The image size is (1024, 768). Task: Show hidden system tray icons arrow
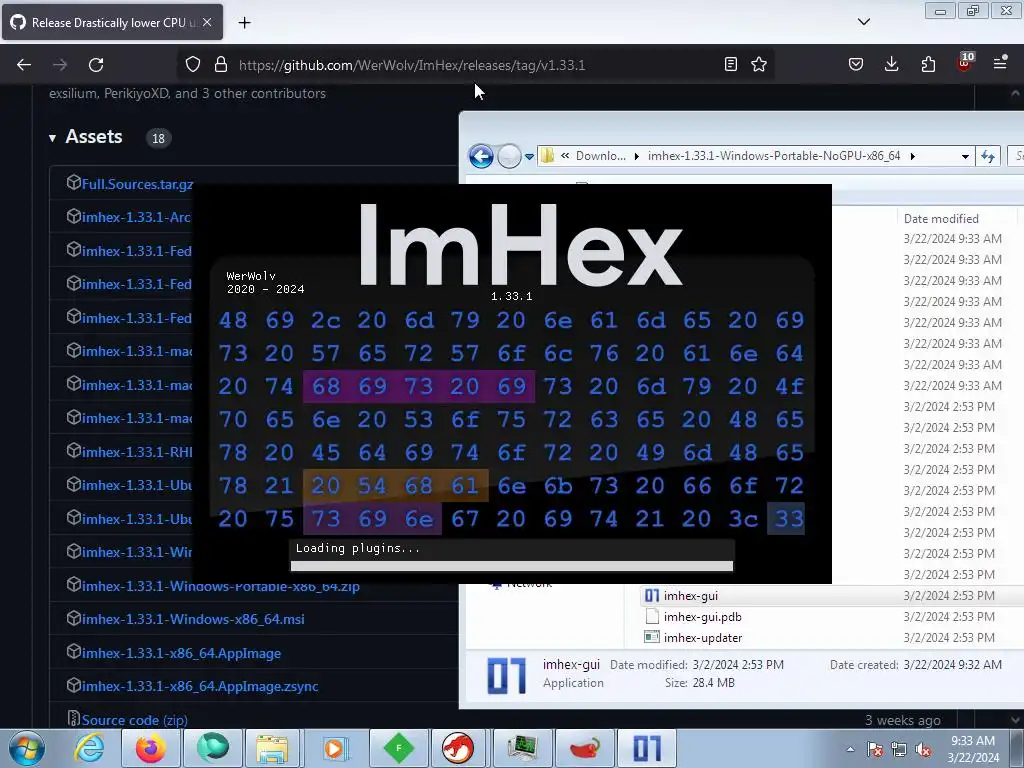pos(850,749)
